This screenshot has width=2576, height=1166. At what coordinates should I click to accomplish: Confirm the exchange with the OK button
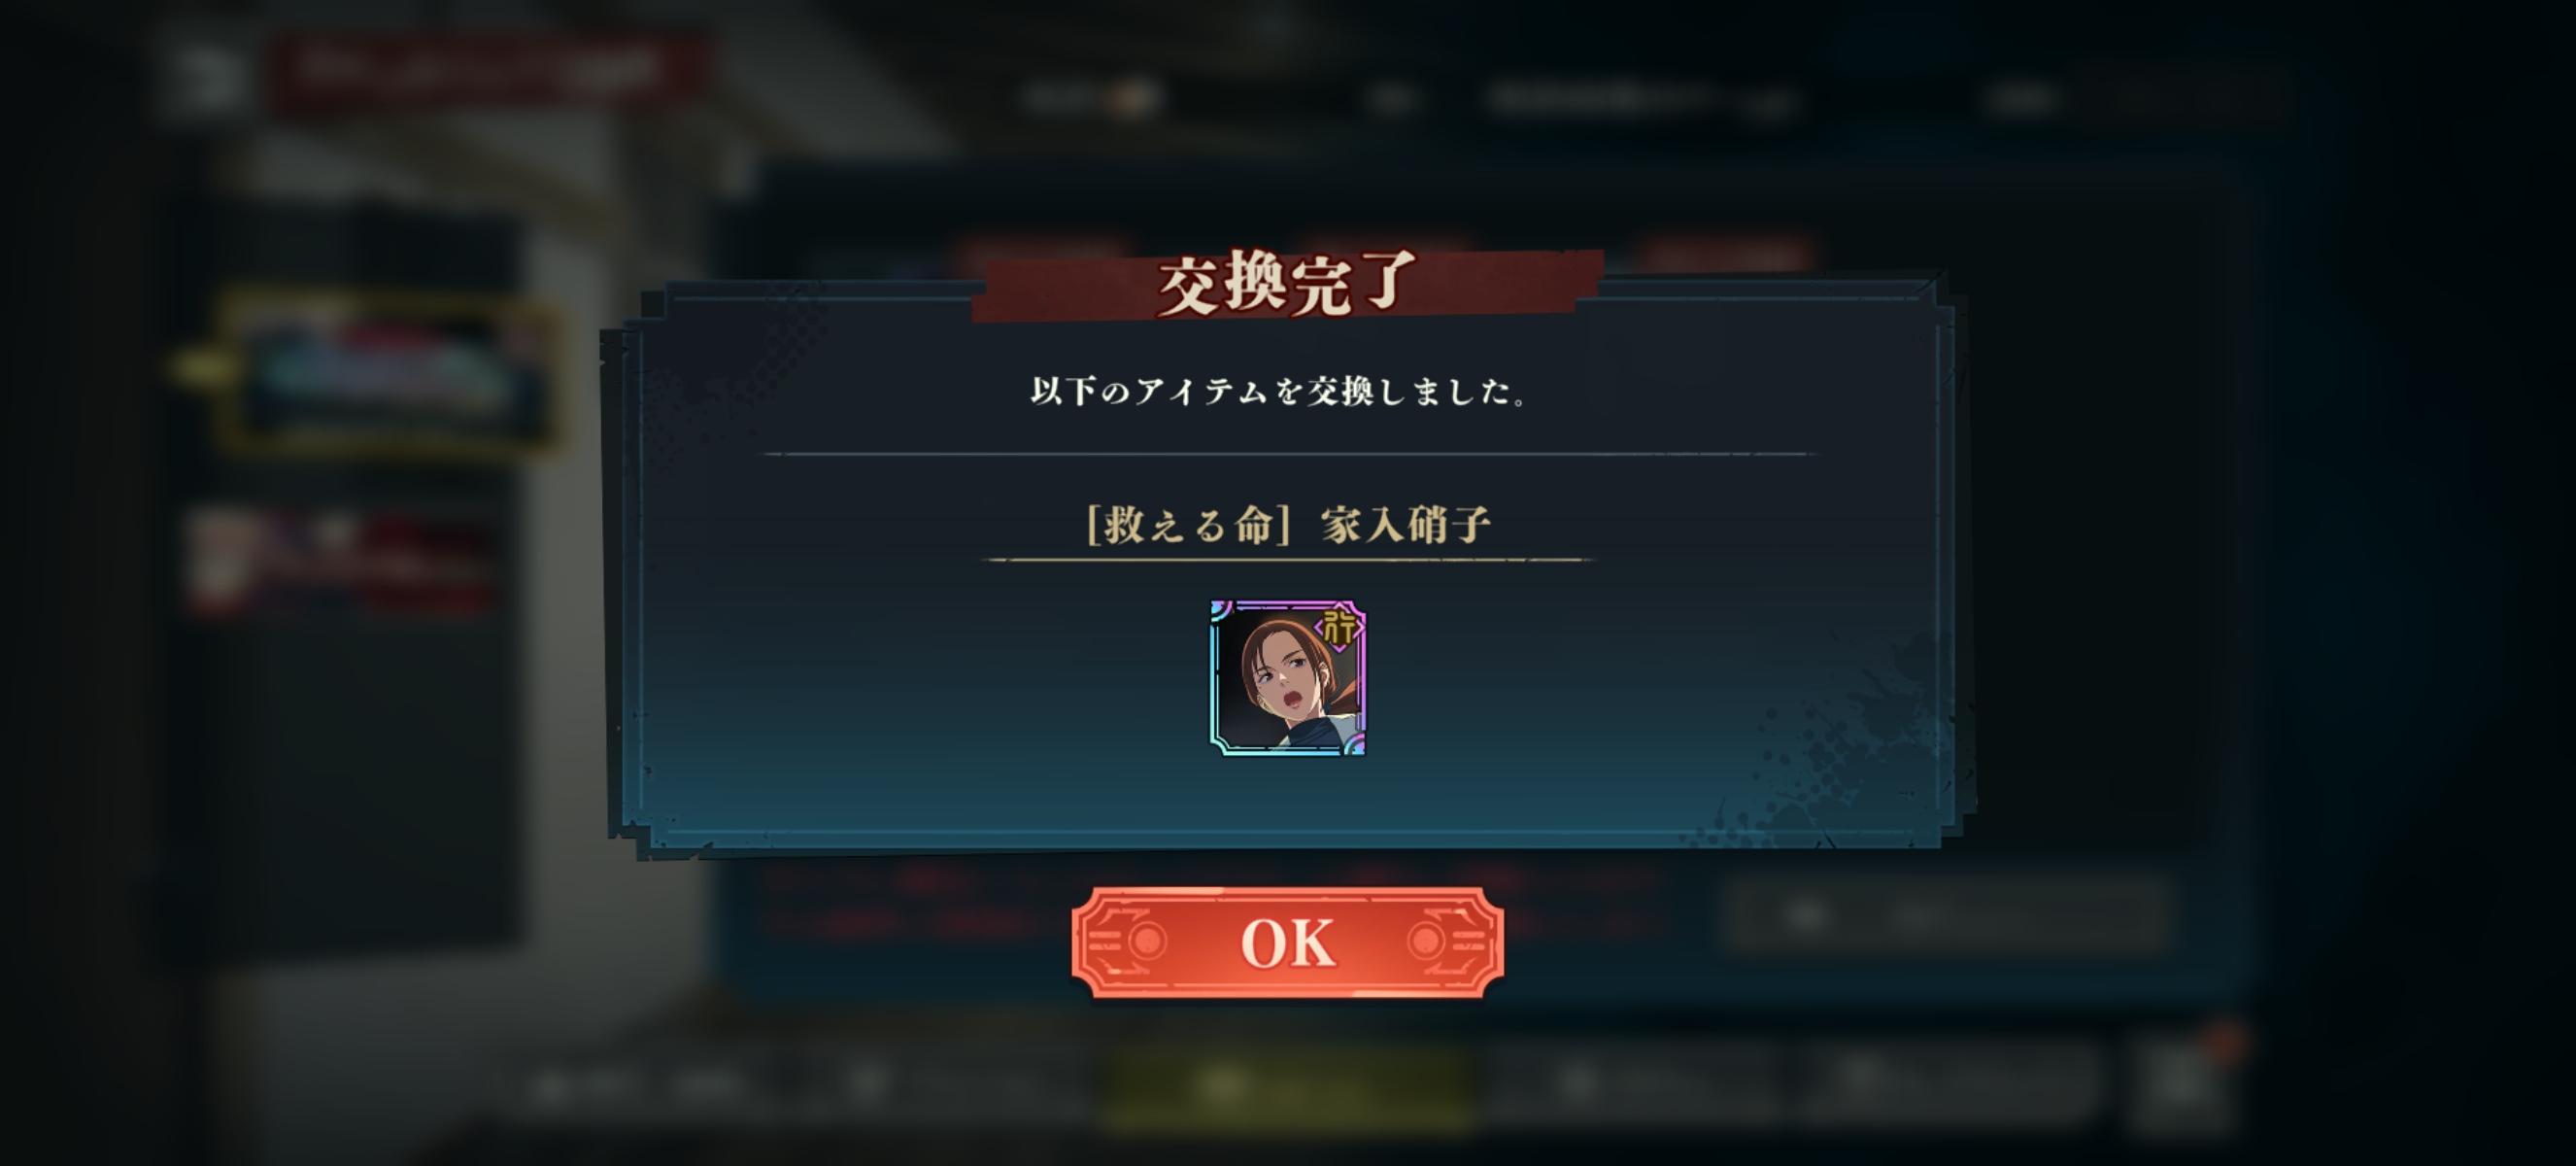tap(1287, 942)
